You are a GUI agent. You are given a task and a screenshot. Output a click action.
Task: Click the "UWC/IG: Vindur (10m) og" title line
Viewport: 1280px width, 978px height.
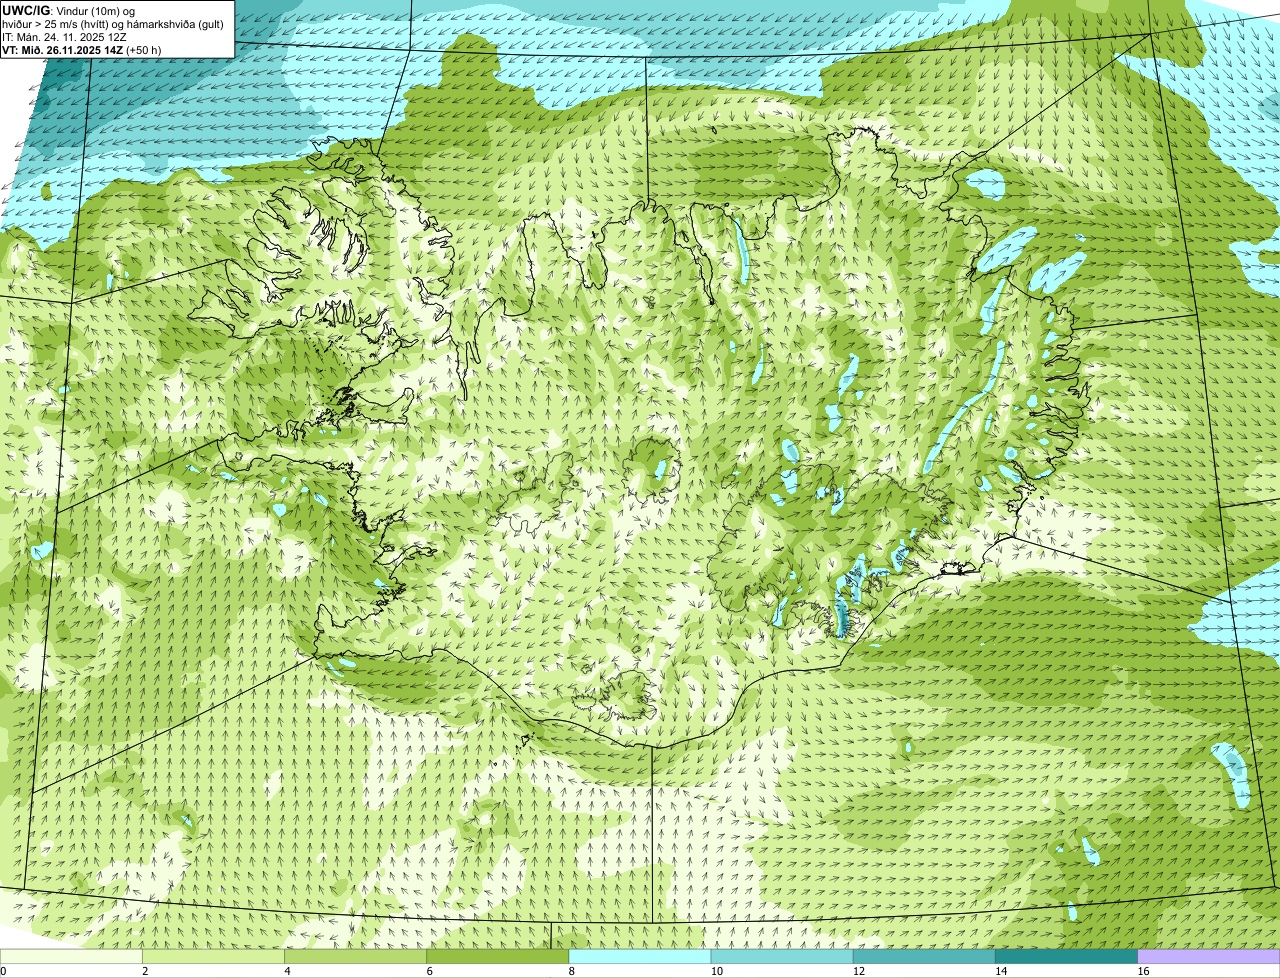[69, 10]
